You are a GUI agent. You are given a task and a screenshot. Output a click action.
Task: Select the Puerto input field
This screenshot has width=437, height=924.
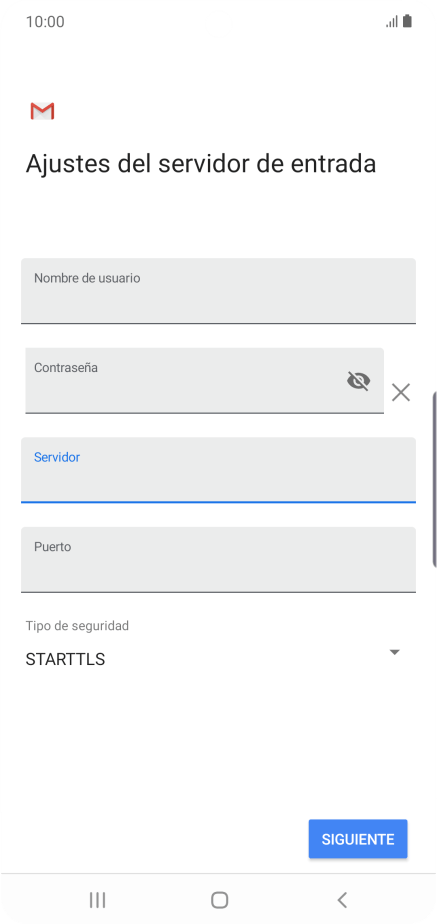(218, 560)
